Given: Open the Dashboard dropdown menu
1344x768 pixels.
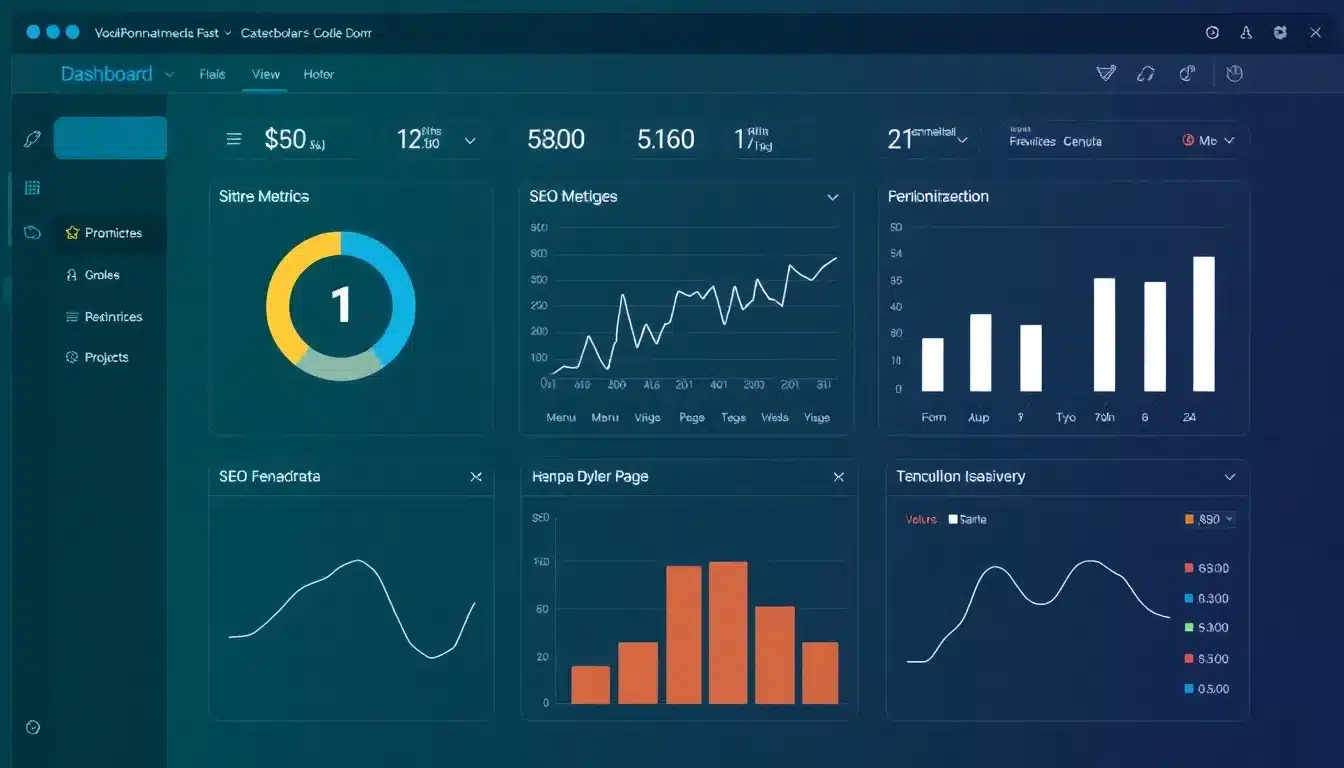Looking at the screenshot, I should pyautogui.click(x=169, y=73).
